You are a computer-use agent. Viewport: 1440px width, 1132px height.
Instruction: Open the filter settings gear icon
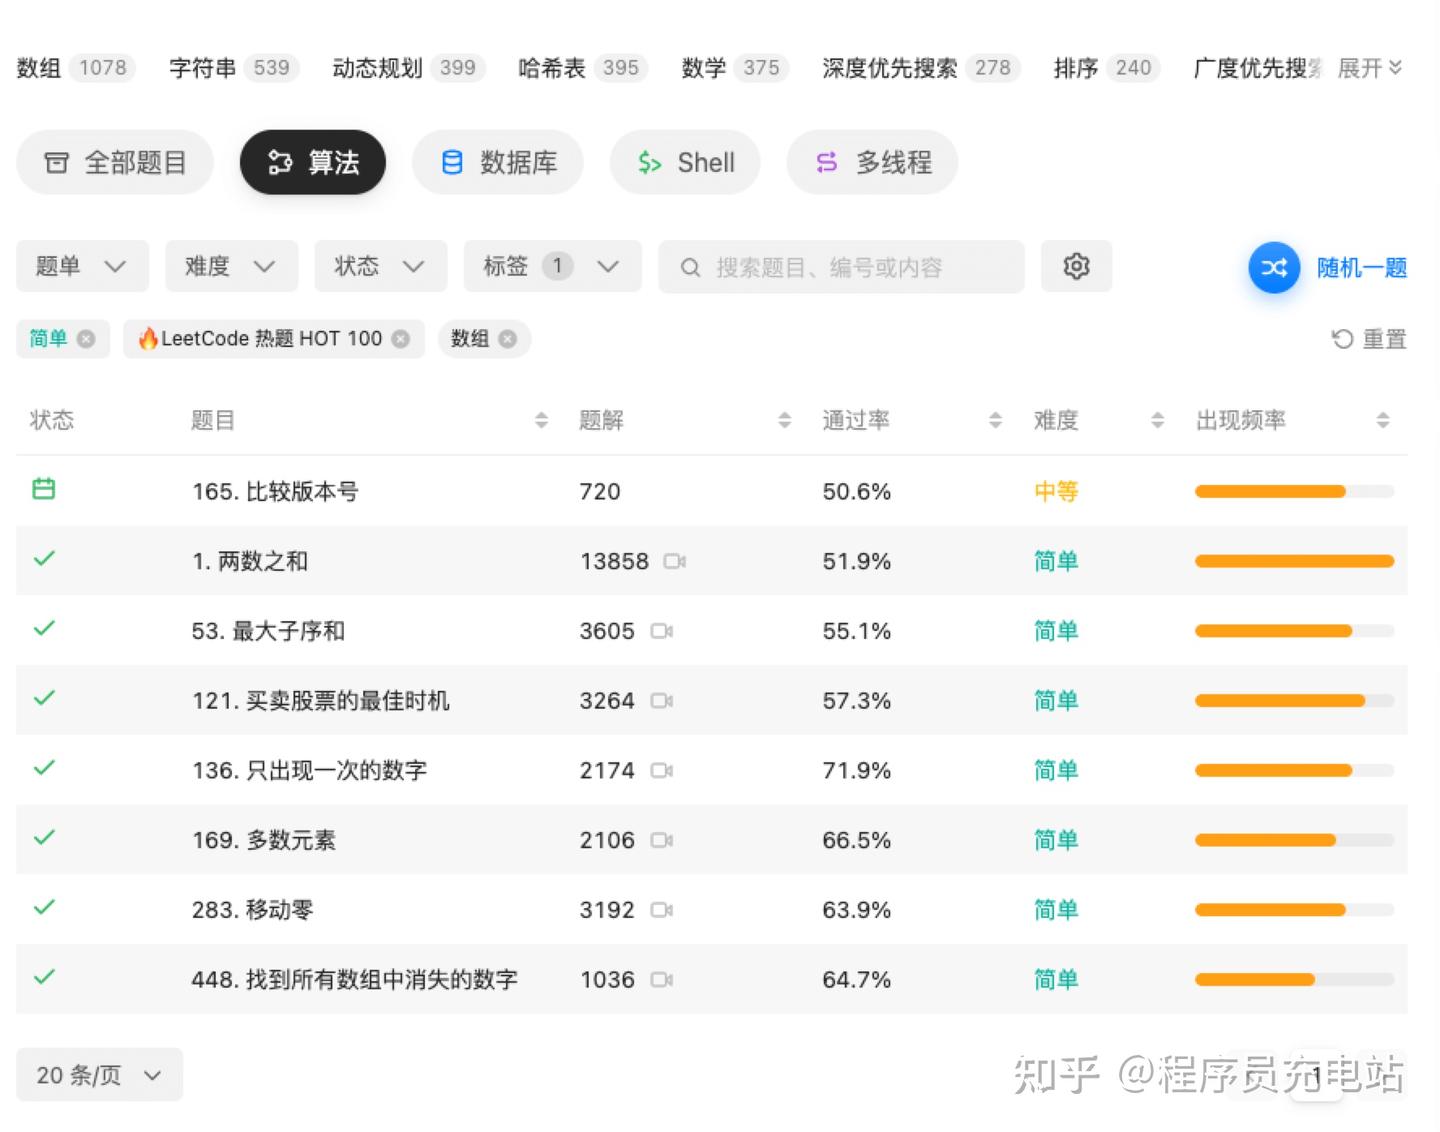coord(1076,266)
